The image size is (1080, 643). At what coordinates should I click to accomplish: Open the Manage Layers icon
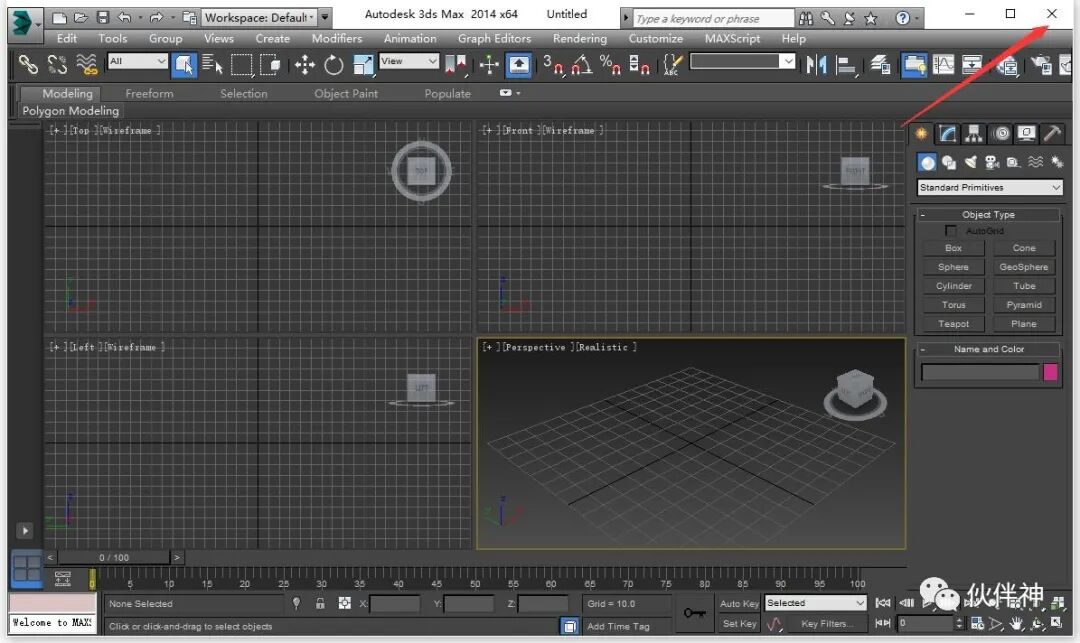tap(880, 65)
